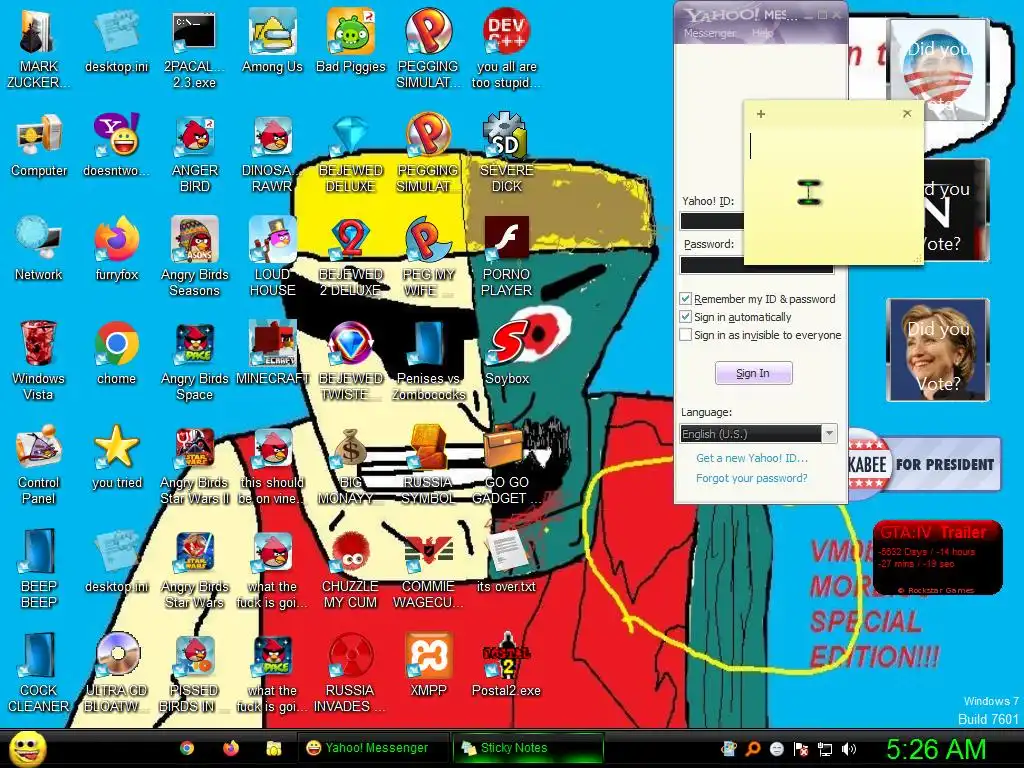
Task: Open the PORNO PLAYER Flash icon
Action: [507, 256]
